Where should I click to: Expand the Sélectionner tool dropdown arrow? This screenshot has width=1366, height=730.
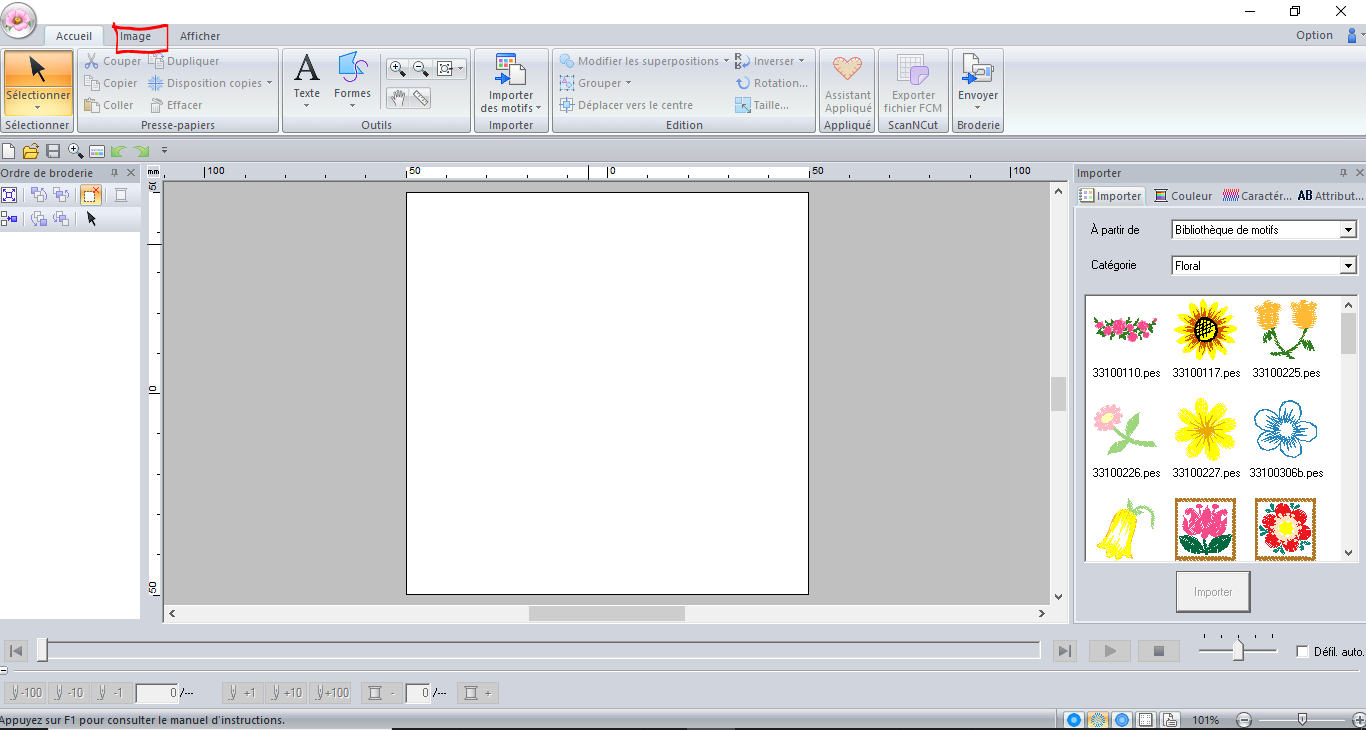point(37,108)
